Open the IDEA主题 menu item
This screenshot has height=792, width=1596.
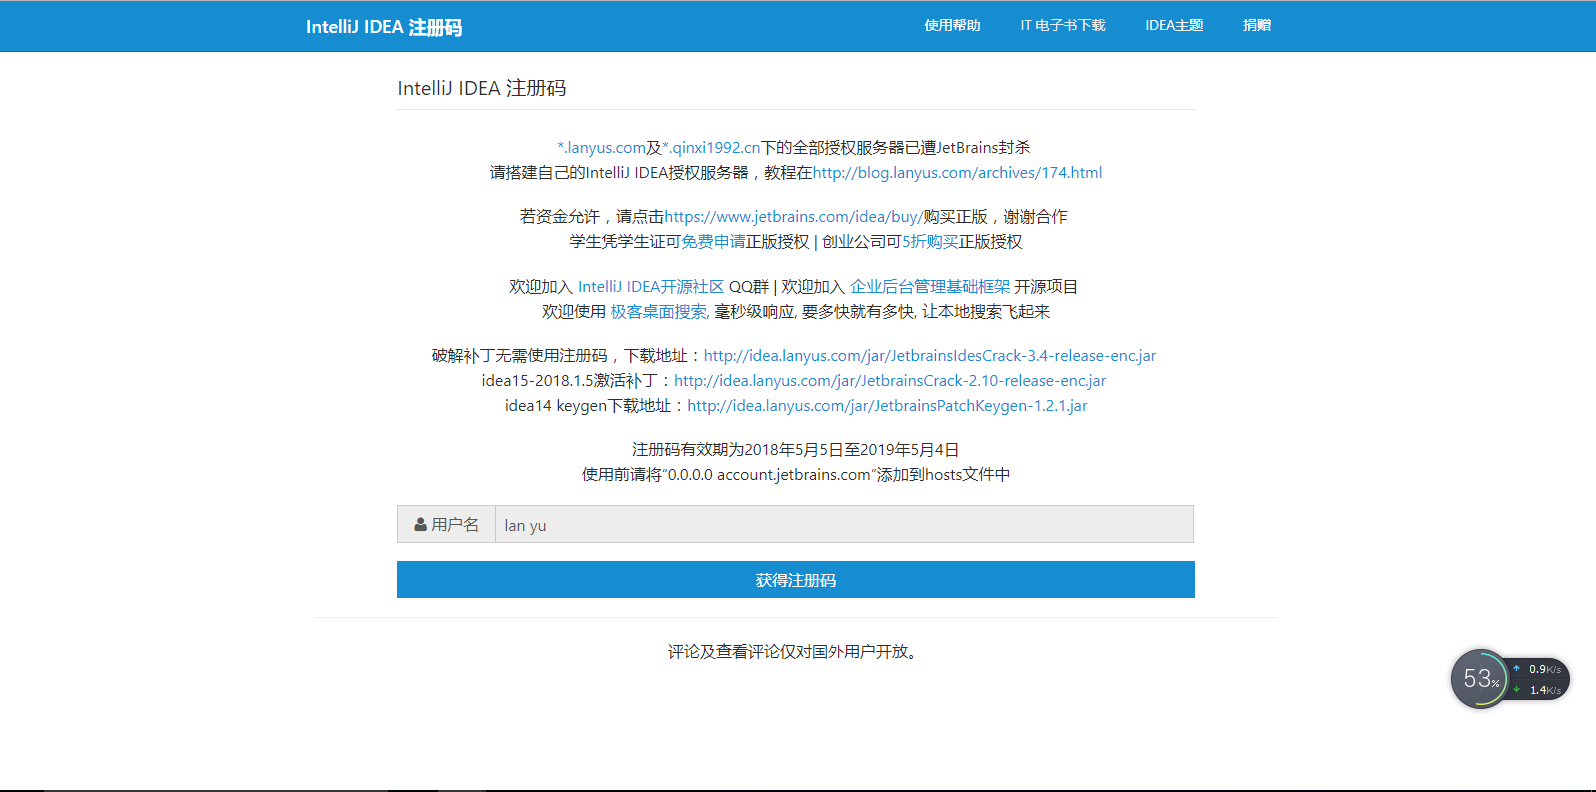point(1174,25)
